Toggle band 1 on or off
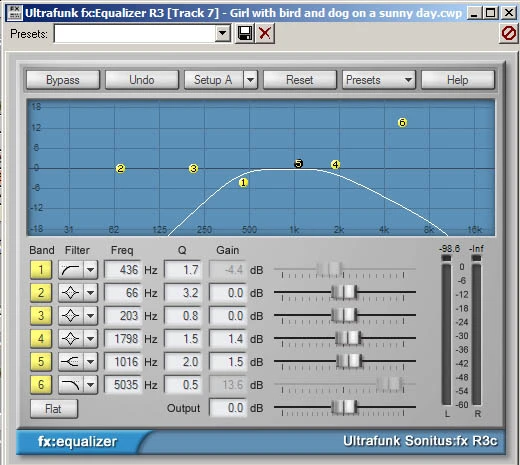This screenshot has width=520, height=465. tap(41, 270)
